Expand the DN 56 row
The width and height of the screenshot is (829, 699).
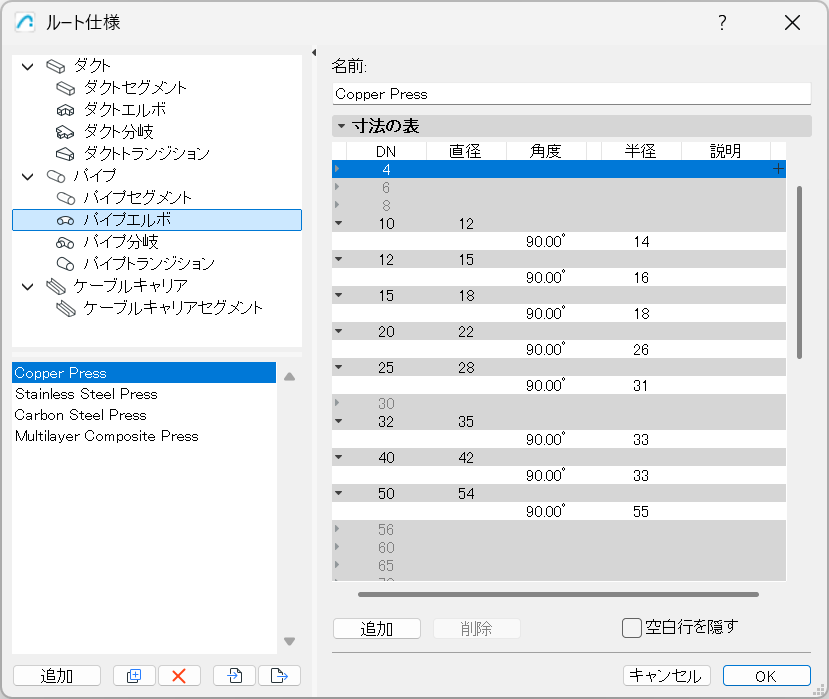click(x=337, y=528)
